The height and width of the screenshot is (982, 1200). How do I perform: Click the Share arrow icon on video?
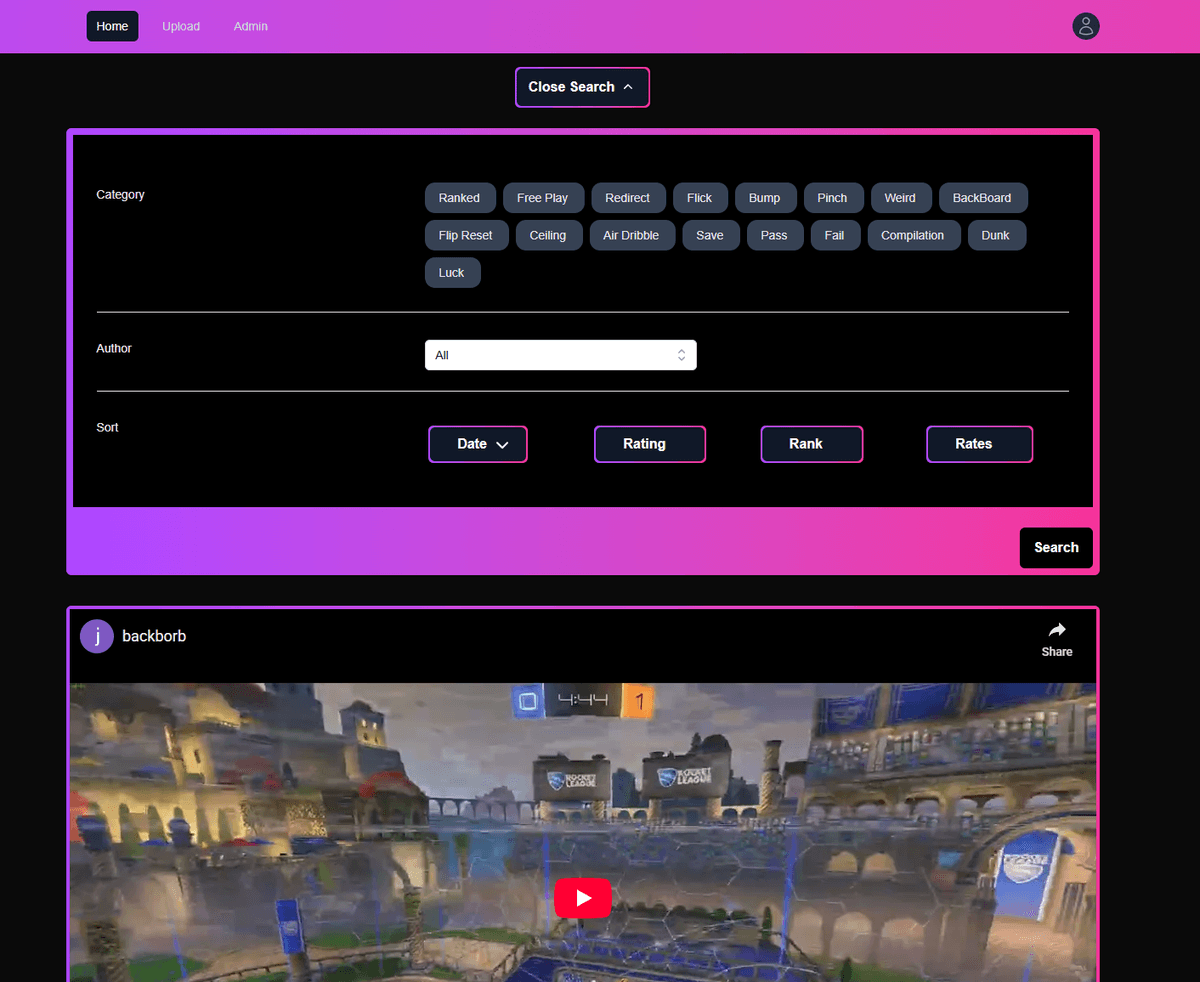pos(1056,630)
